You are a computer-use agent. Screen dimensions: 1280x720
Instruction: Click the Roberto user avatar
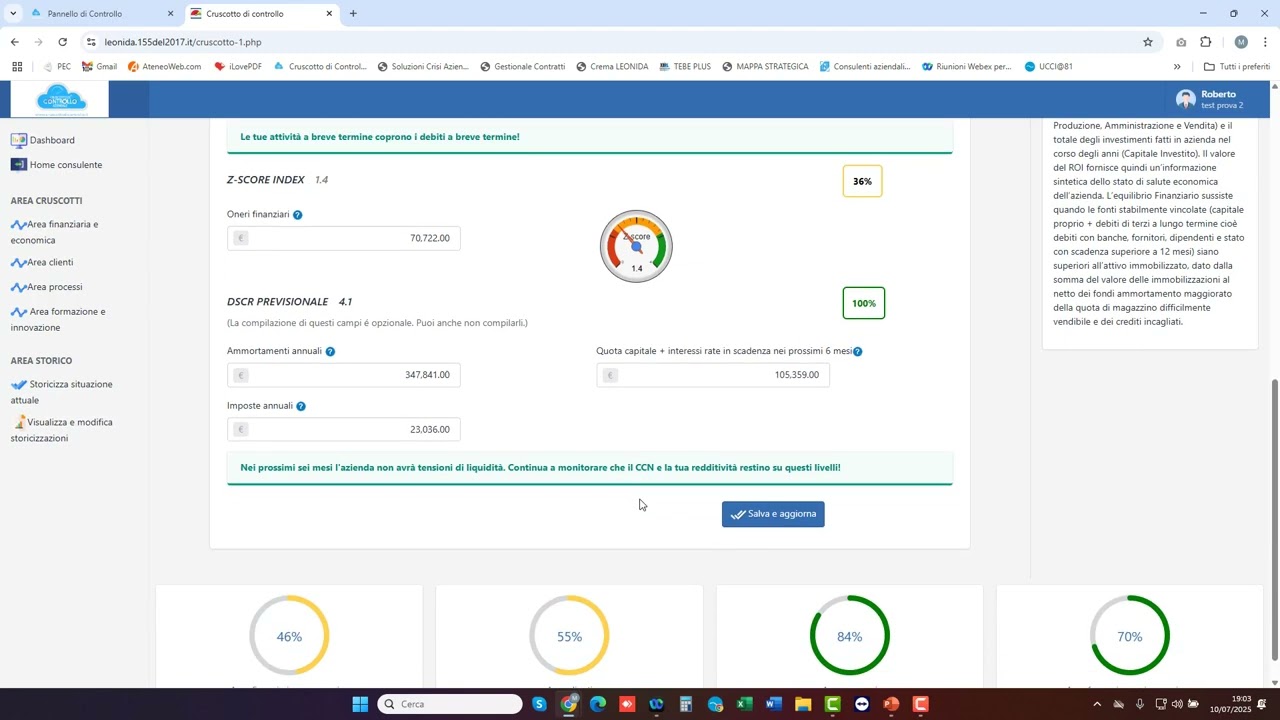(x=1186, y=99)
